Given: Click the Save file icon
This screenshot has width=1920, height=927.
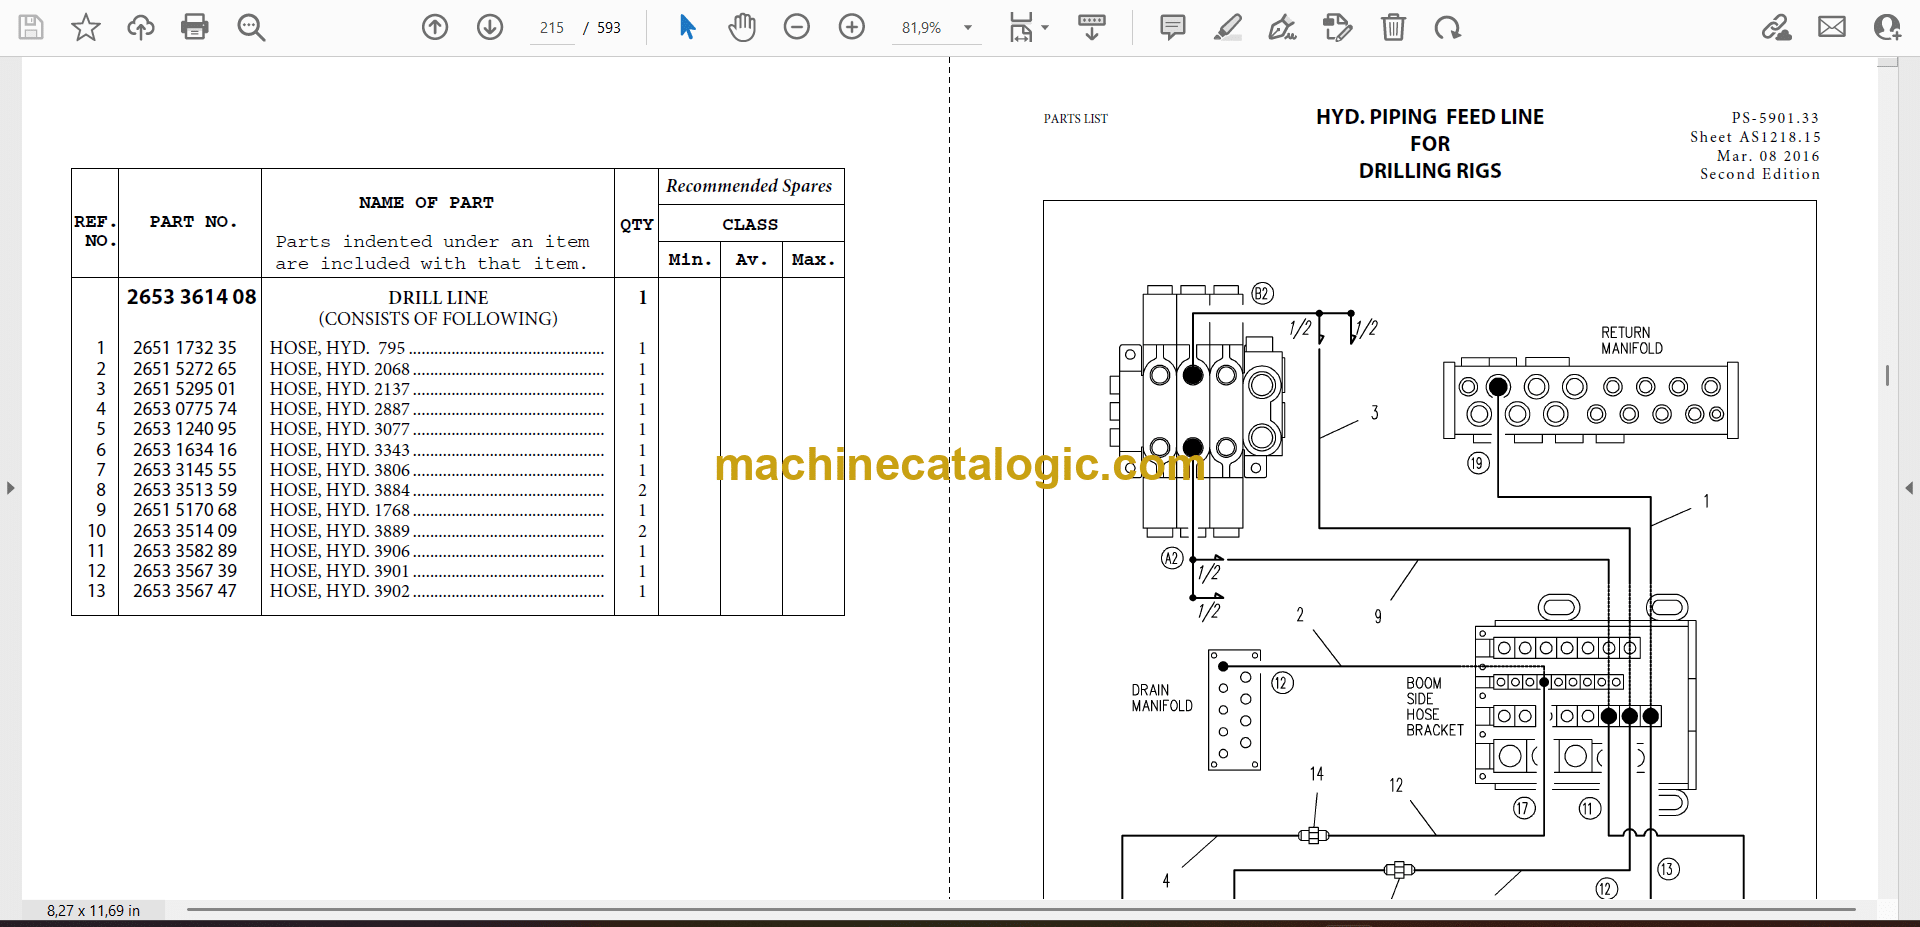Looking at the screenshot, I should pos(31,27).
